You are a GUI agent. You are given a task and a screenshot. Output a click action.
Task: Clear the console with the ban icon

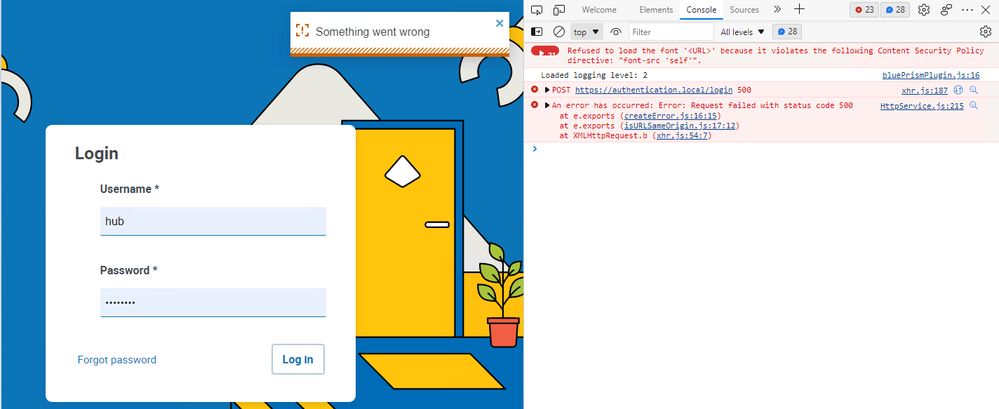[x=559, y=31]
